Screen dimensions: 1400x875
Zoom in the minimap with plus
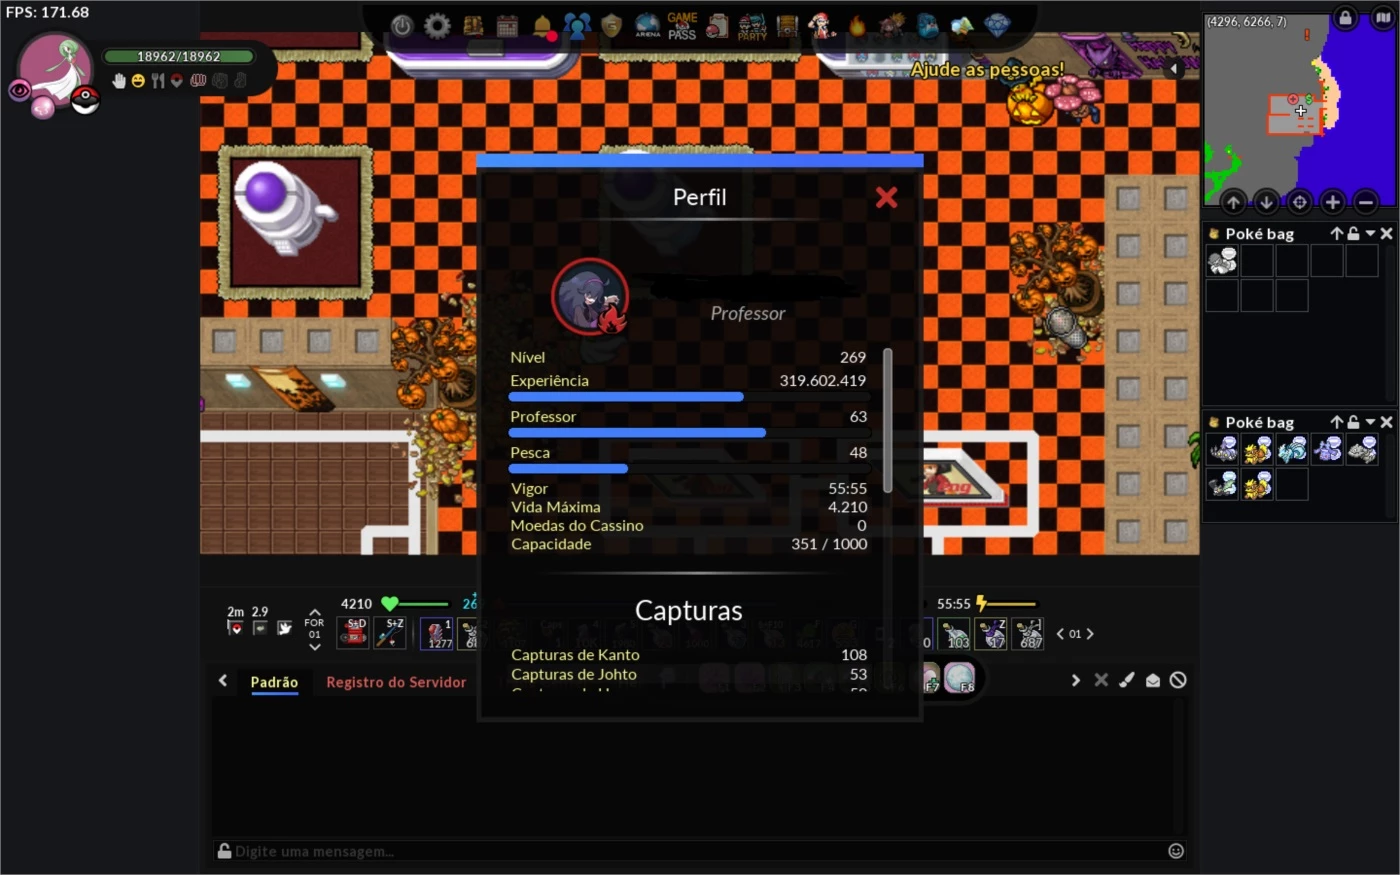coord(1332,202)
